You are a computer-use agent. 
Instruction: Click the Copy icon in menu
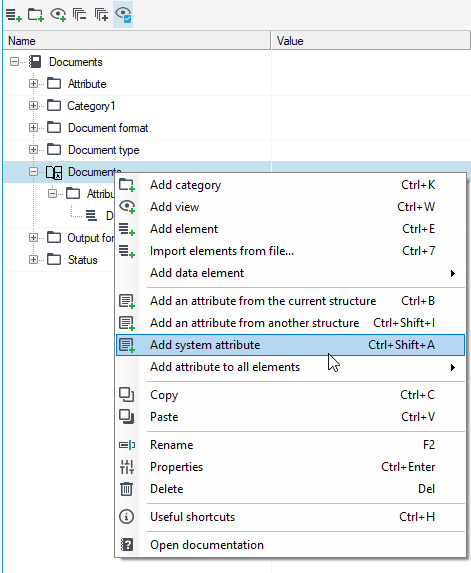[127, 395]
